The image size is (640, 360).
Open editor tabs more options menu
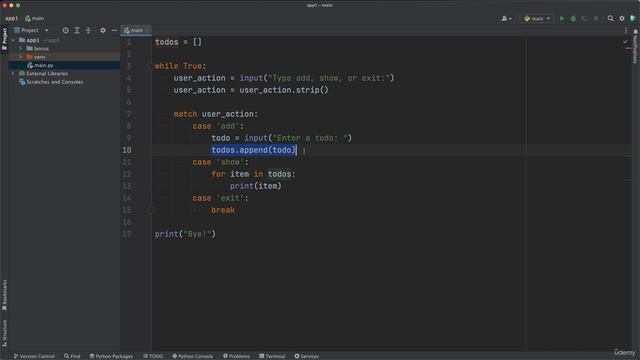pyautogui.click(x=626, y=30)
